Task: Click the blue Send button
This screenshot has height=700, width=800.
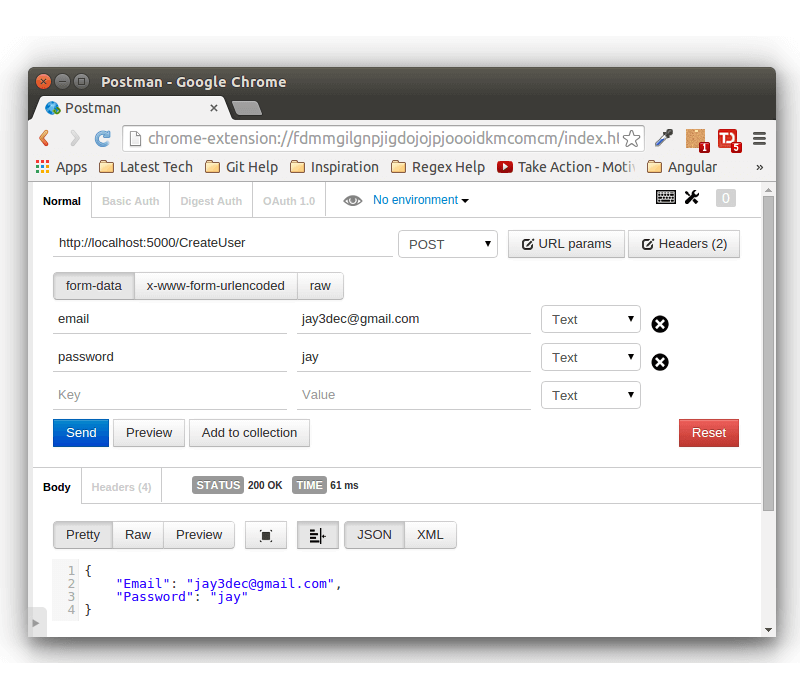Action: tap(81, 433)
